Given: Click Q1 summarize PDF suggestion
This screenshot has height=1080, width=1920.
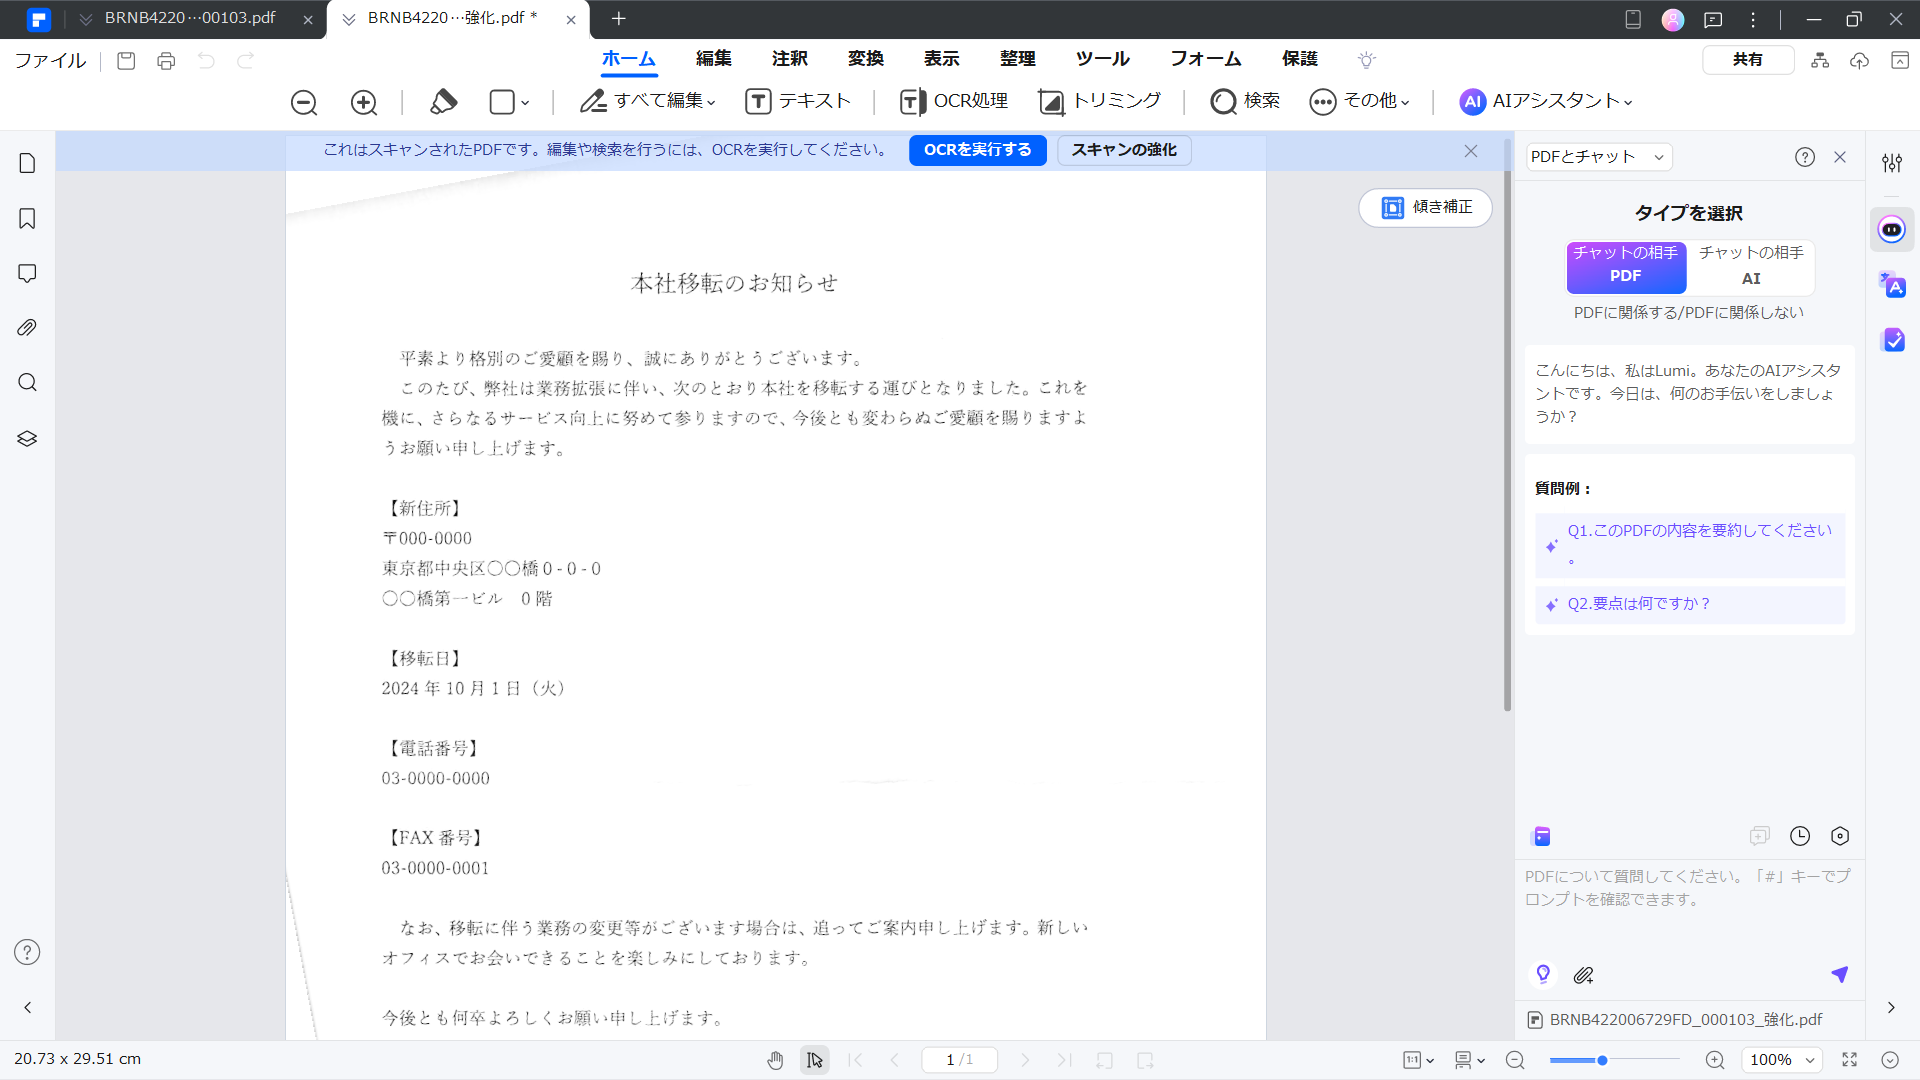Looking at the screenshot, I should click(1690, 545).
